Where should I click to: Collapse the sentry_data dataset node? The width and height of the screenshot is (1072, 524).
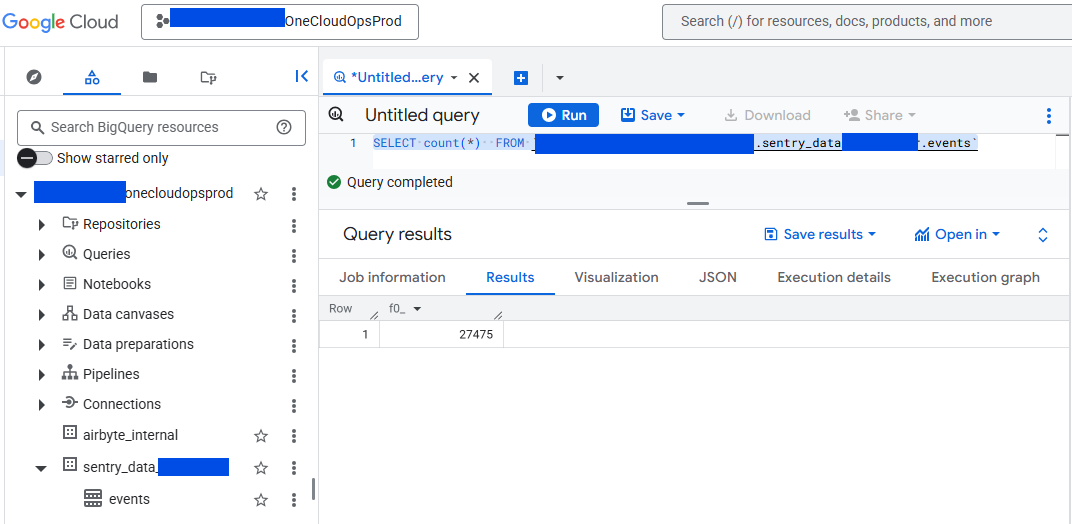coord(41,469)
